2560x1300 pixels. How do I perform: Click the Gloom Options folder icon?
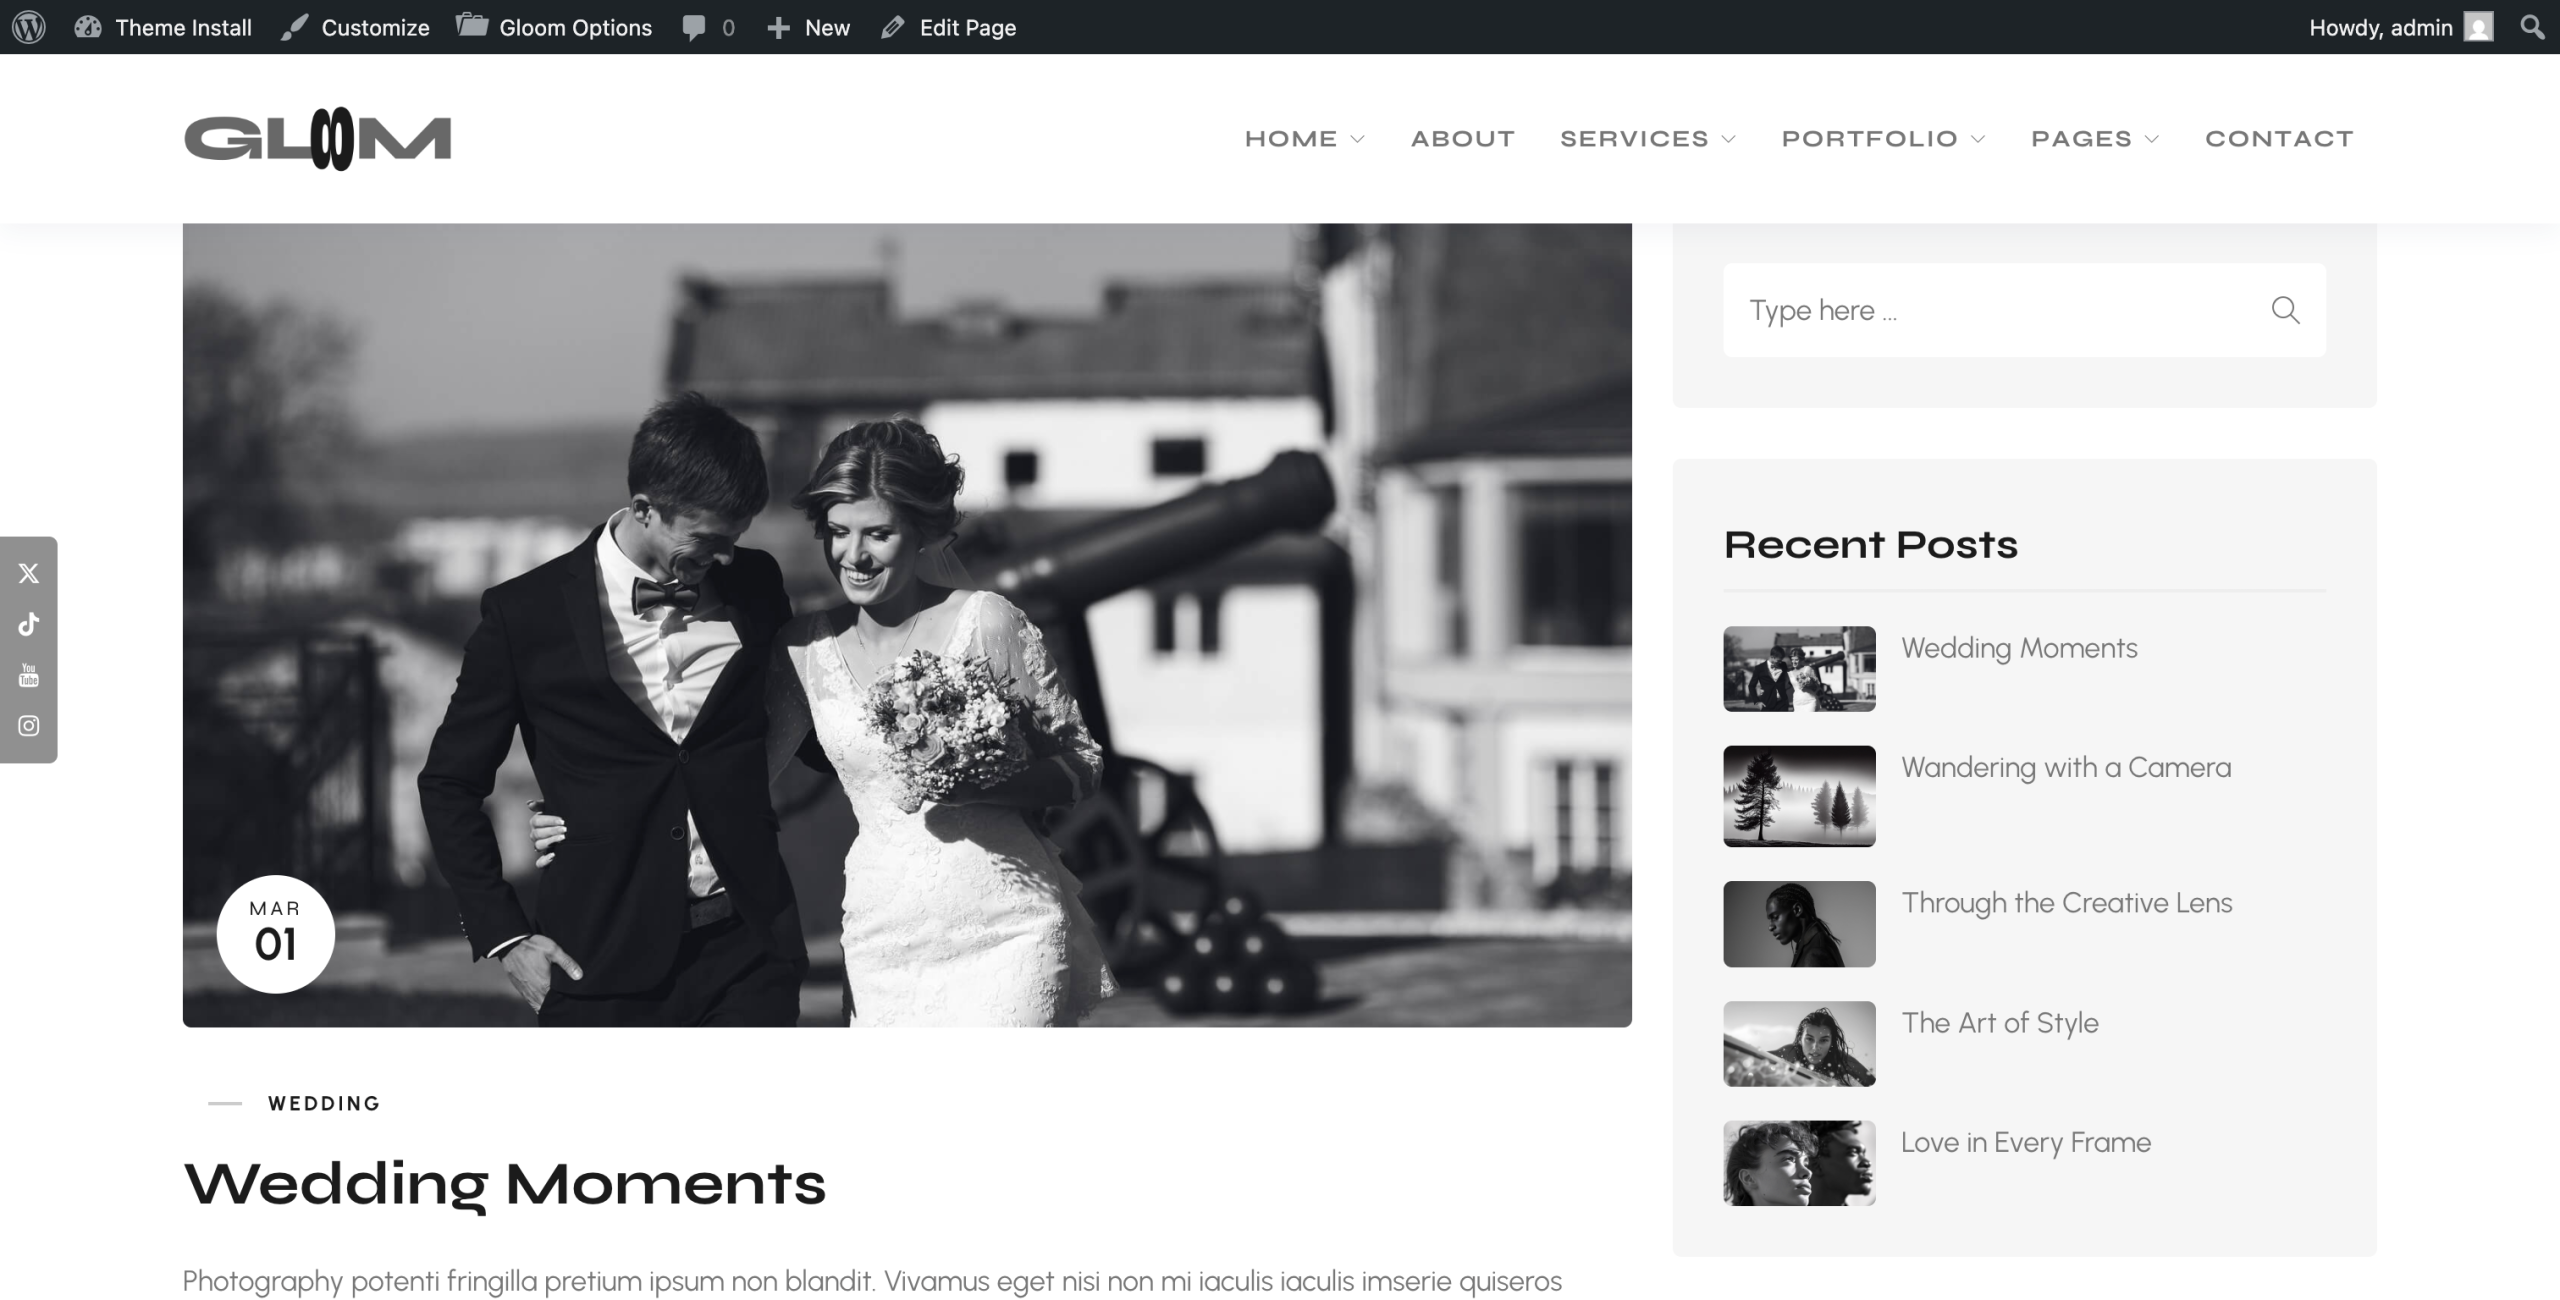coord(472,25)
